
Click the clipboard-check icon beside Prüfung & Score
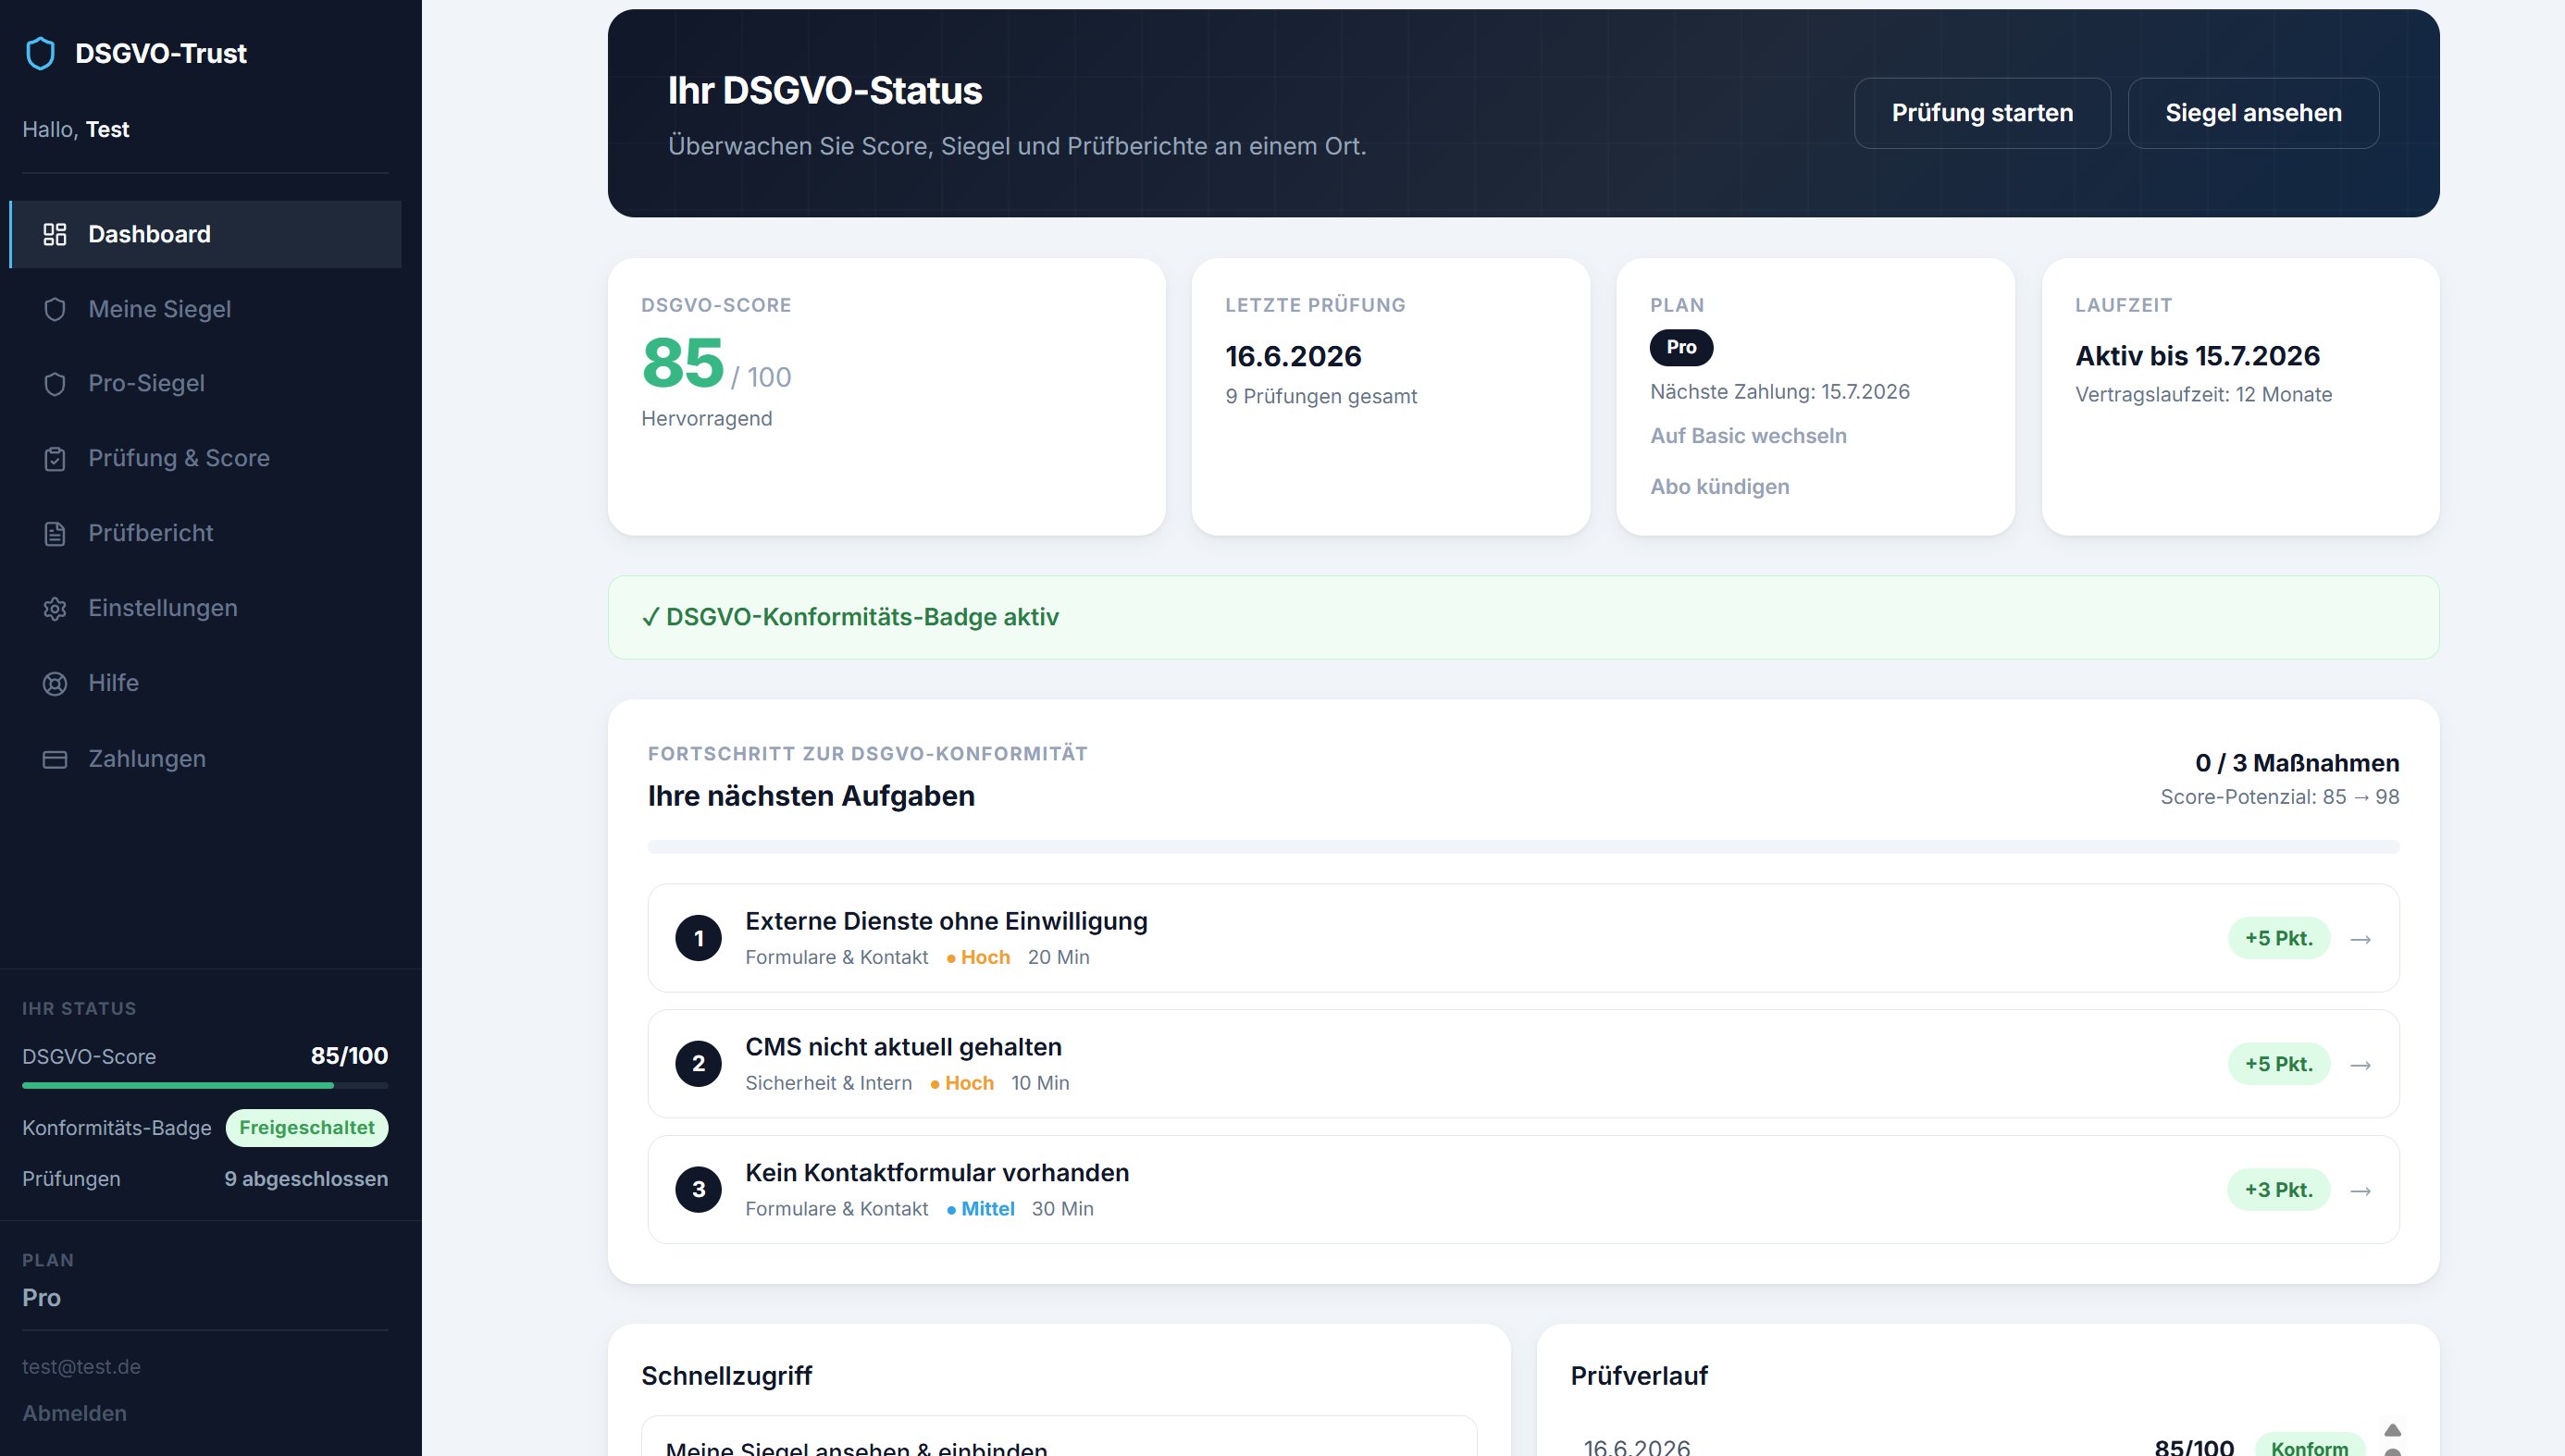coord(55,459)
